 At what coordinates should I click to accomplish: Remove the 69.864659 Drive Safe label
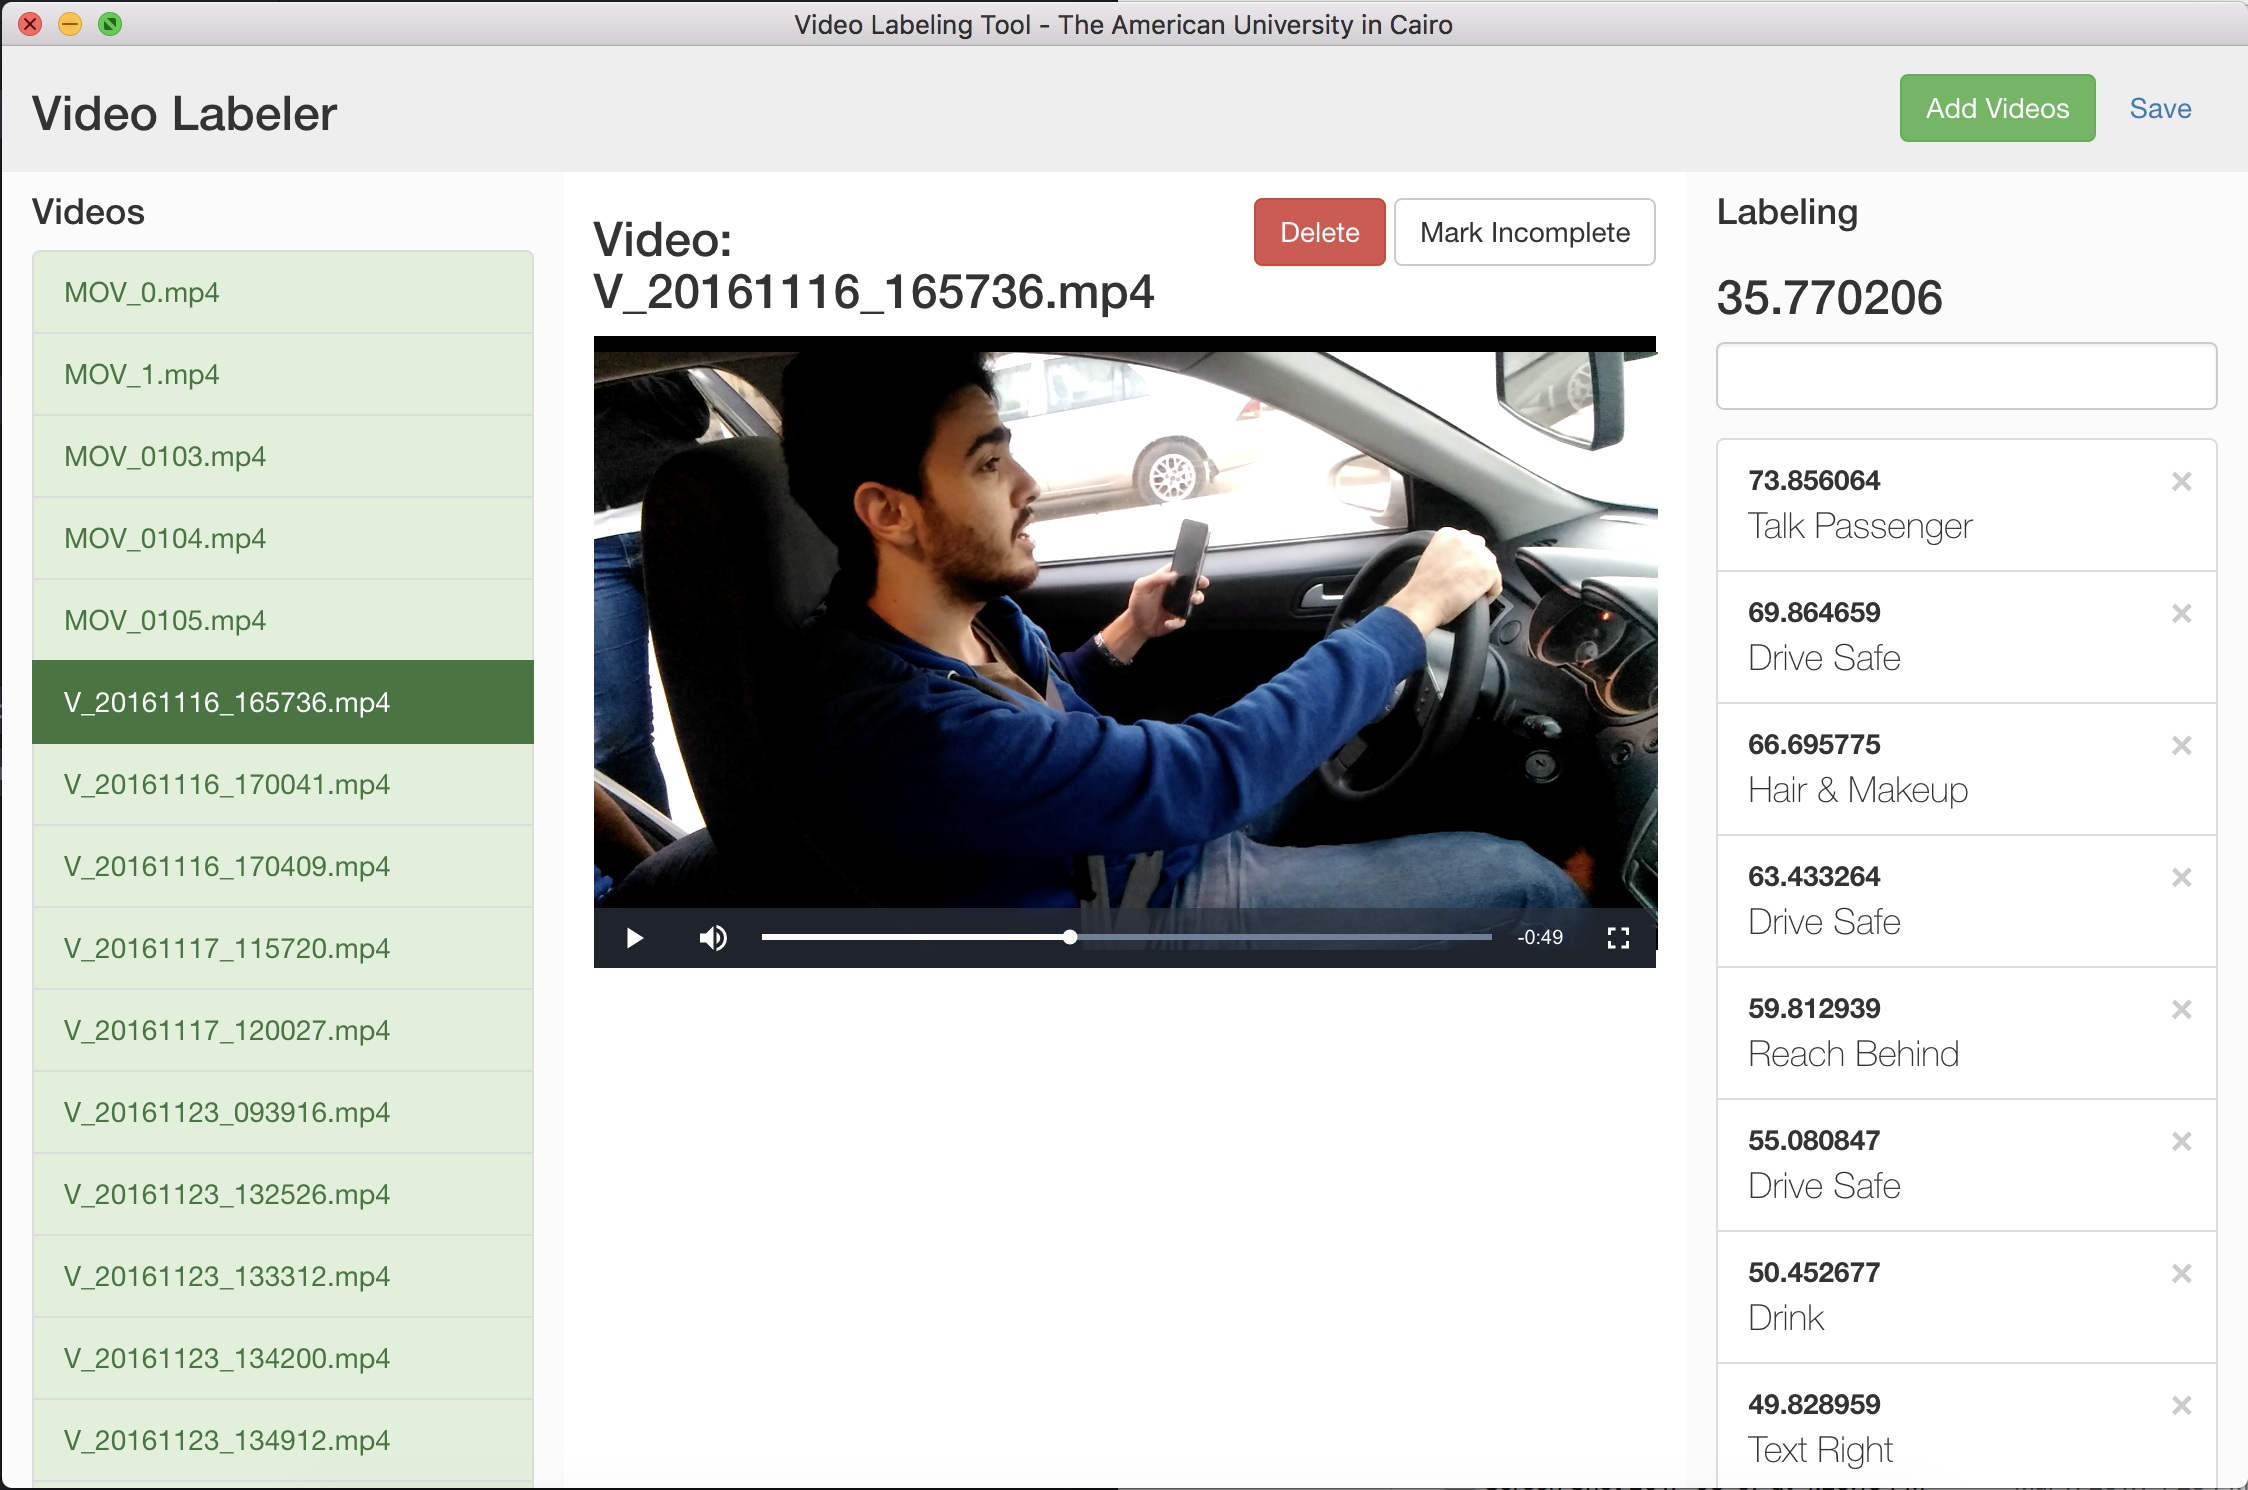click(x=2181, y=614)
